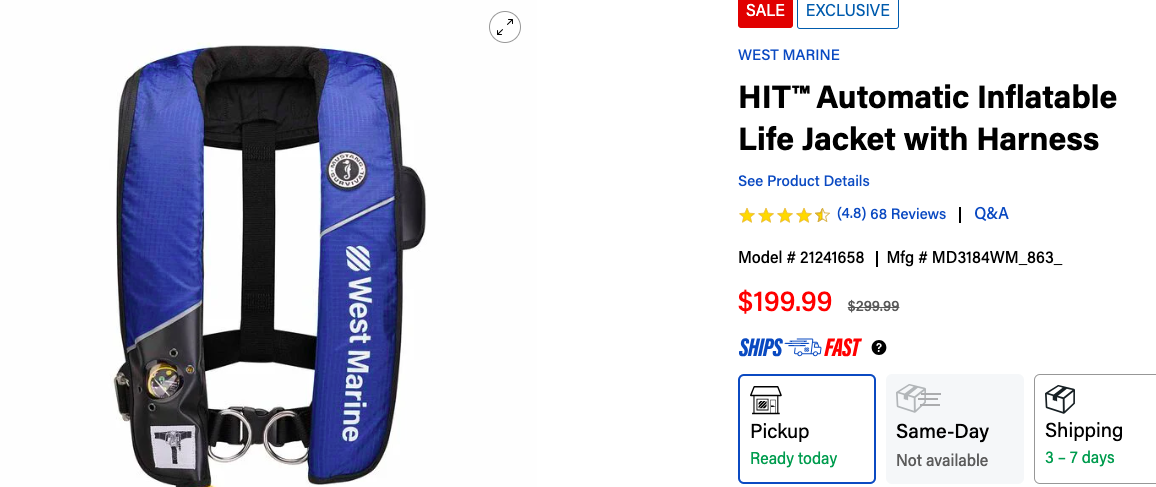Select the Same-Day delivery option

[955, 429]
